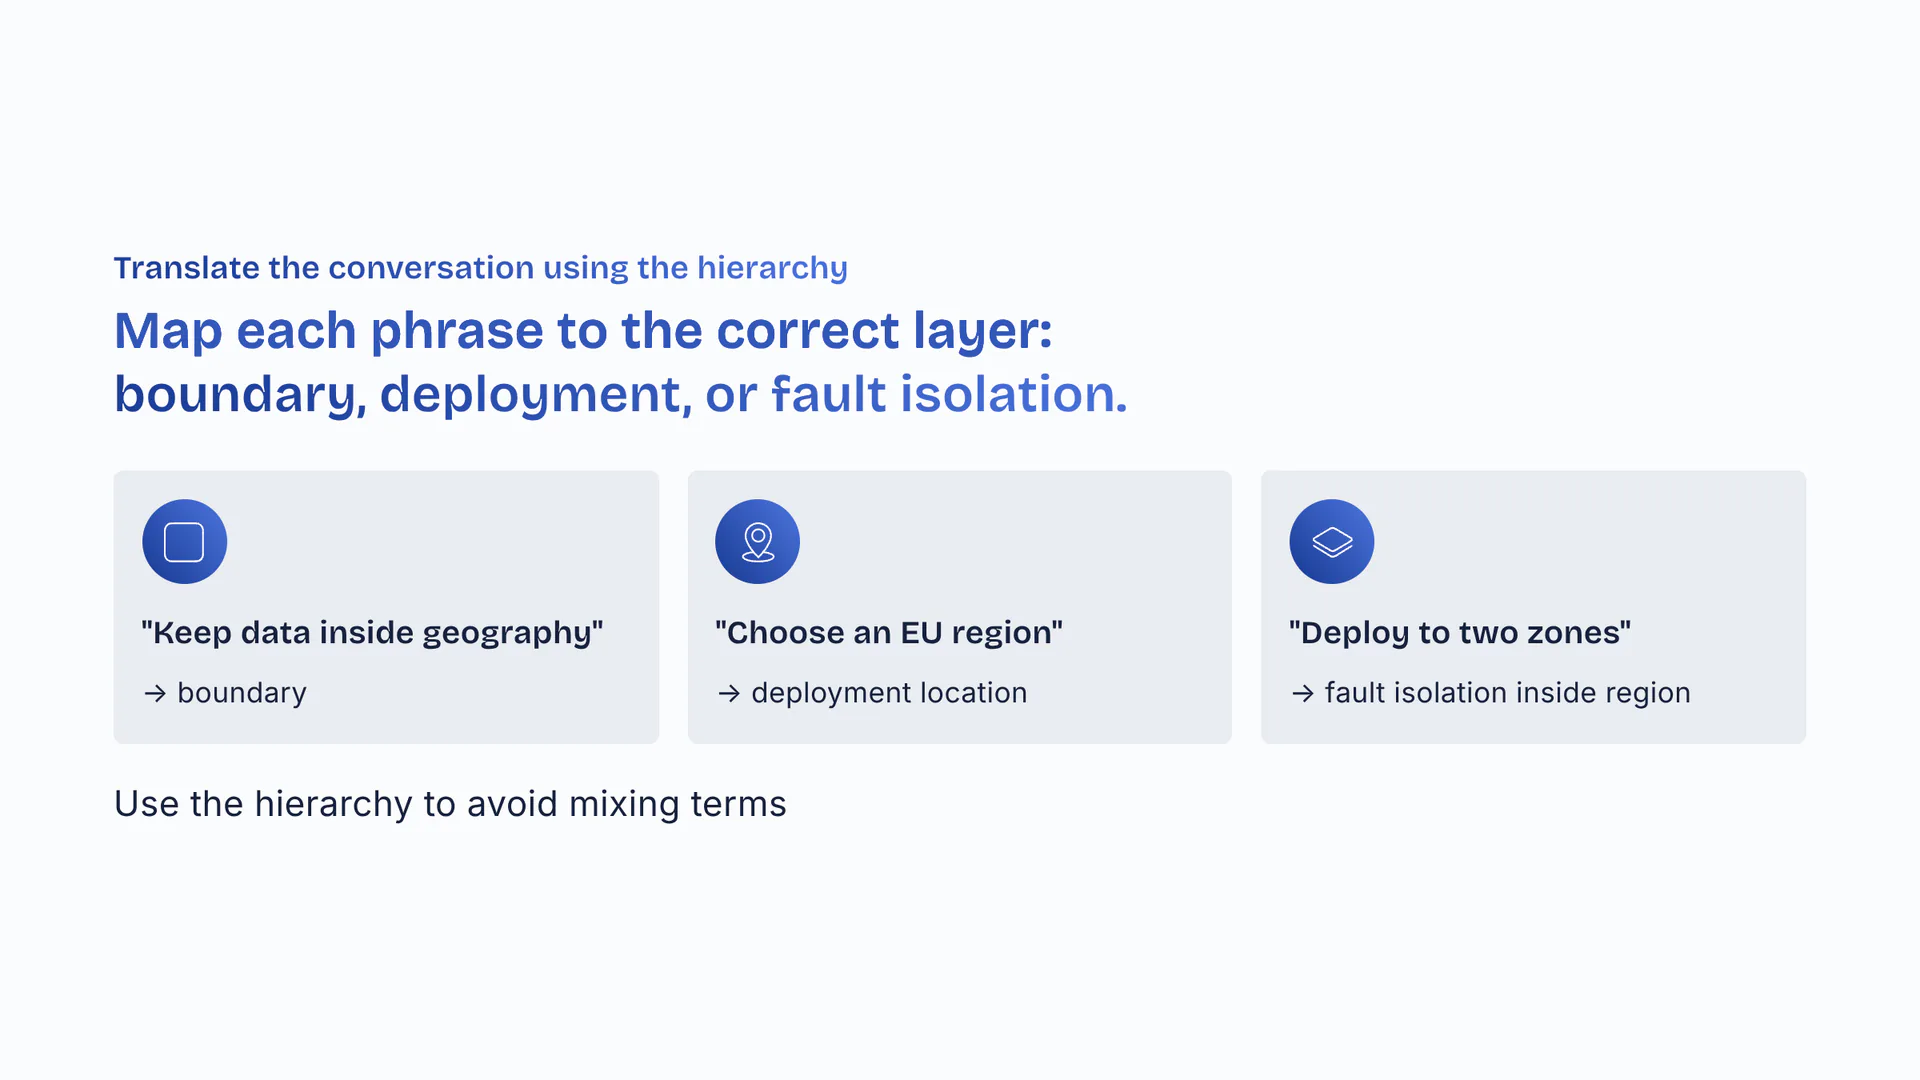Image resolution: width=1920 pixels, height=1080 pixels.
Task: Click the arrow before "boundary" in first card
Action: (155, 693)
